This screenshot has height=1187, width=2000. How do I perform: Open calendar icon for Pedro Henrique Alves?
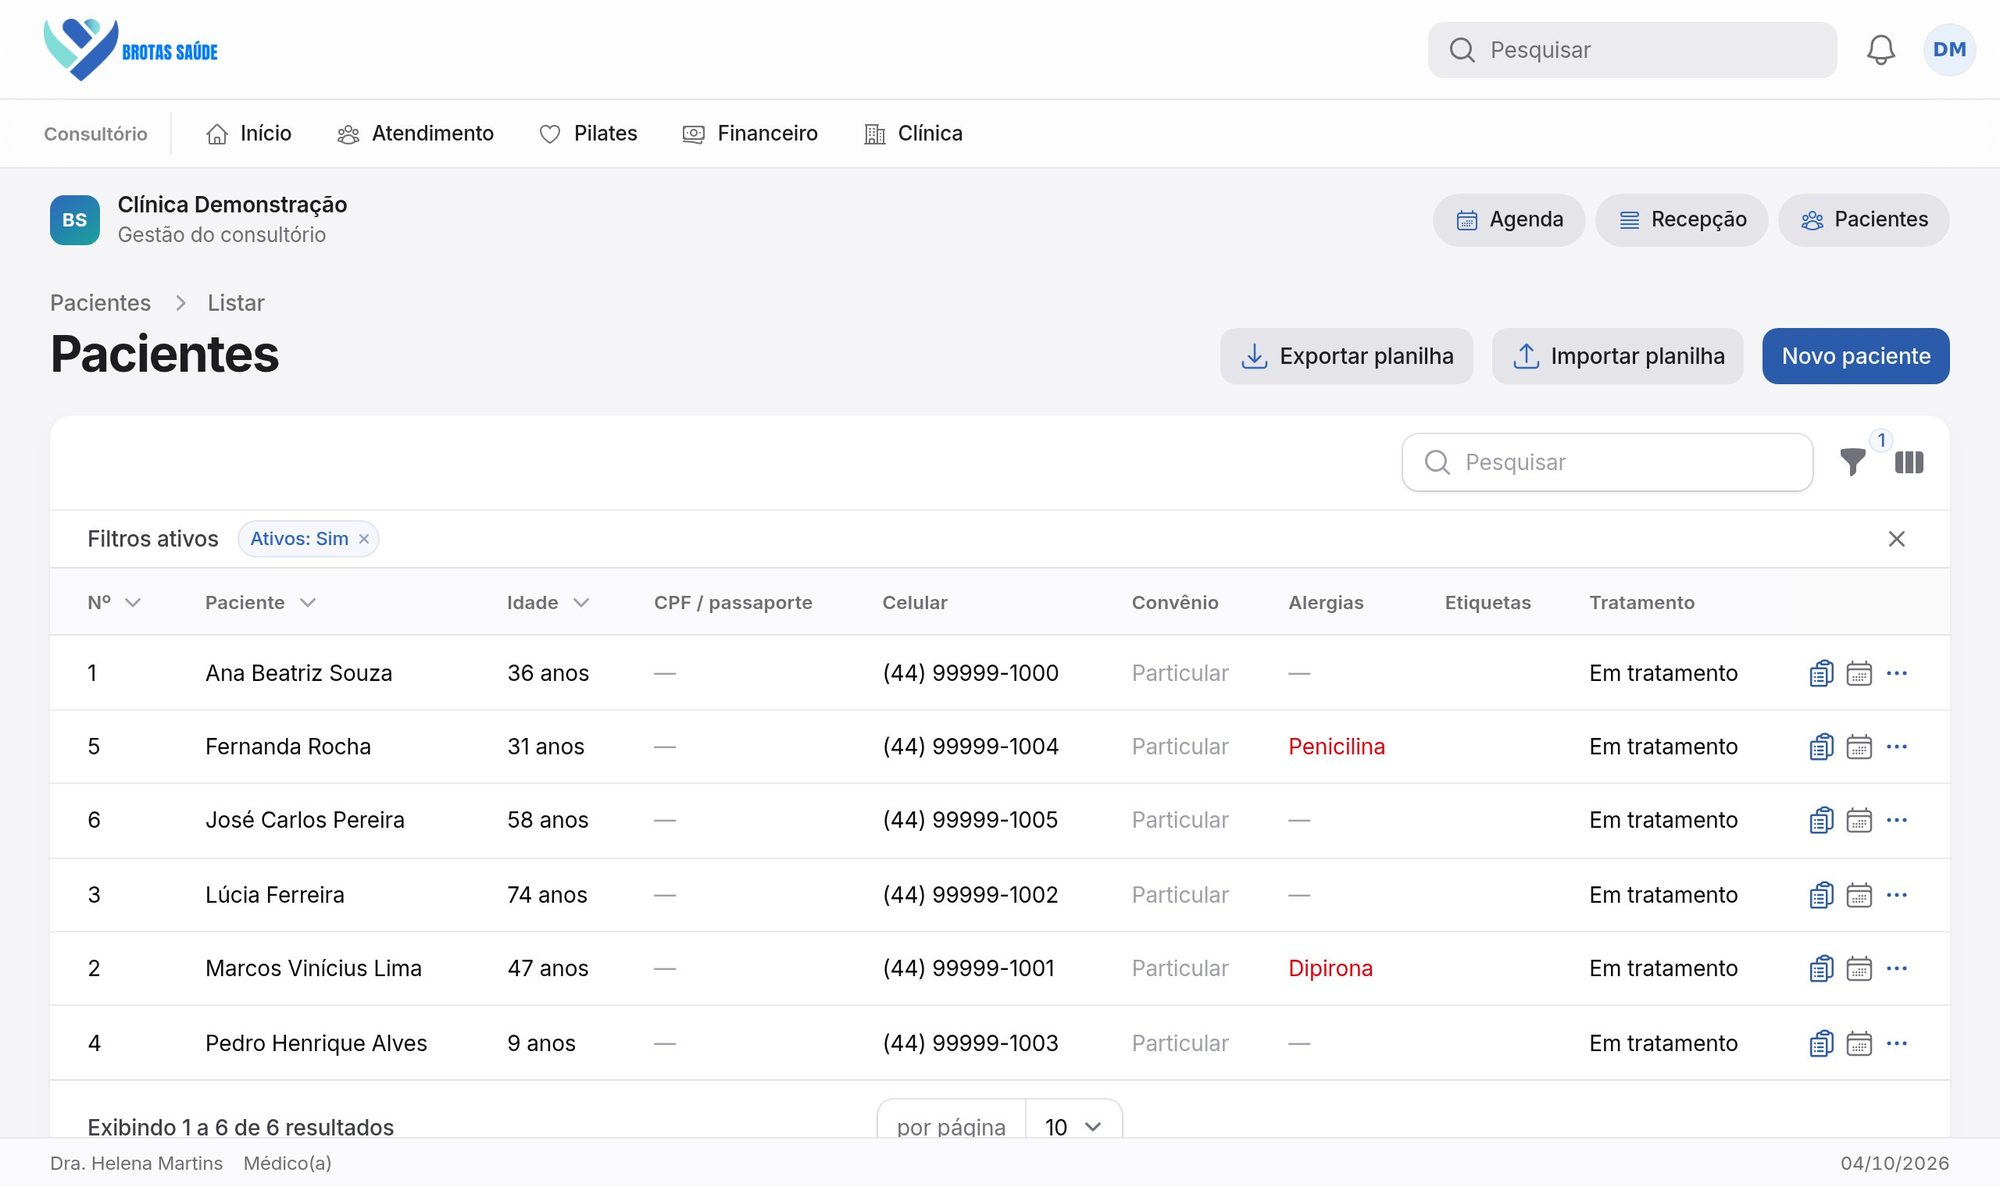pyautogui.click(x=1859, y=1043)
